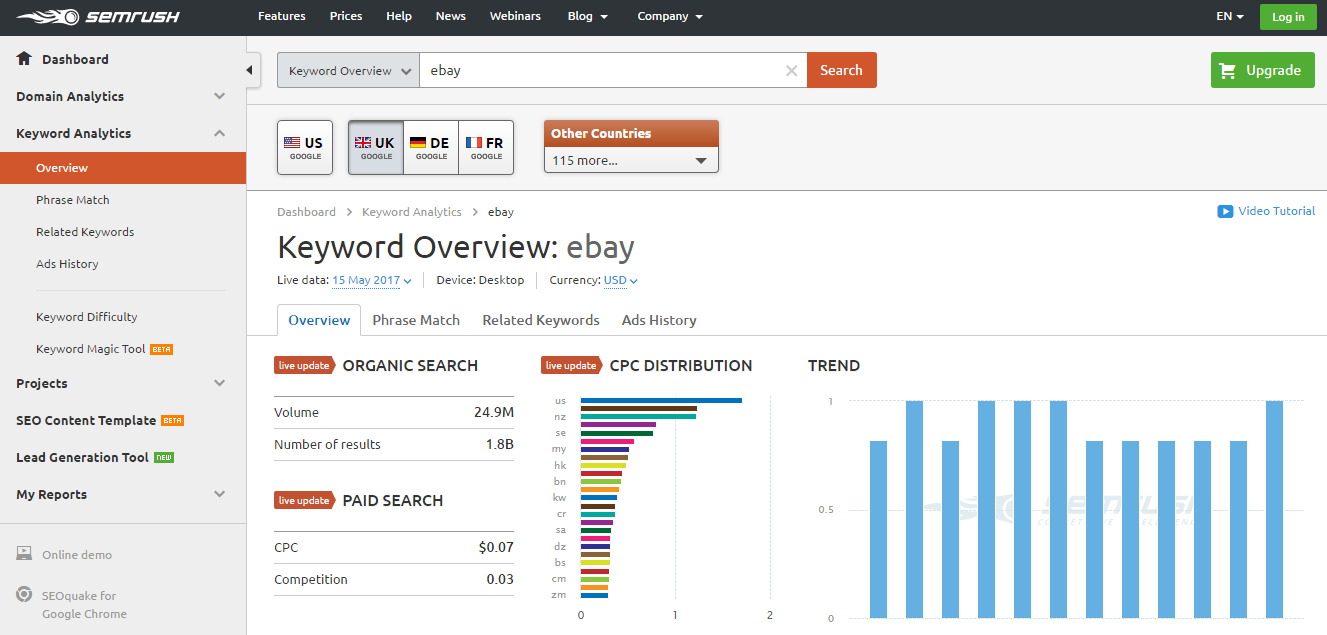
Task: Click the Dashboard home icon
Action: pyautogui.click(x=25, y=59)
